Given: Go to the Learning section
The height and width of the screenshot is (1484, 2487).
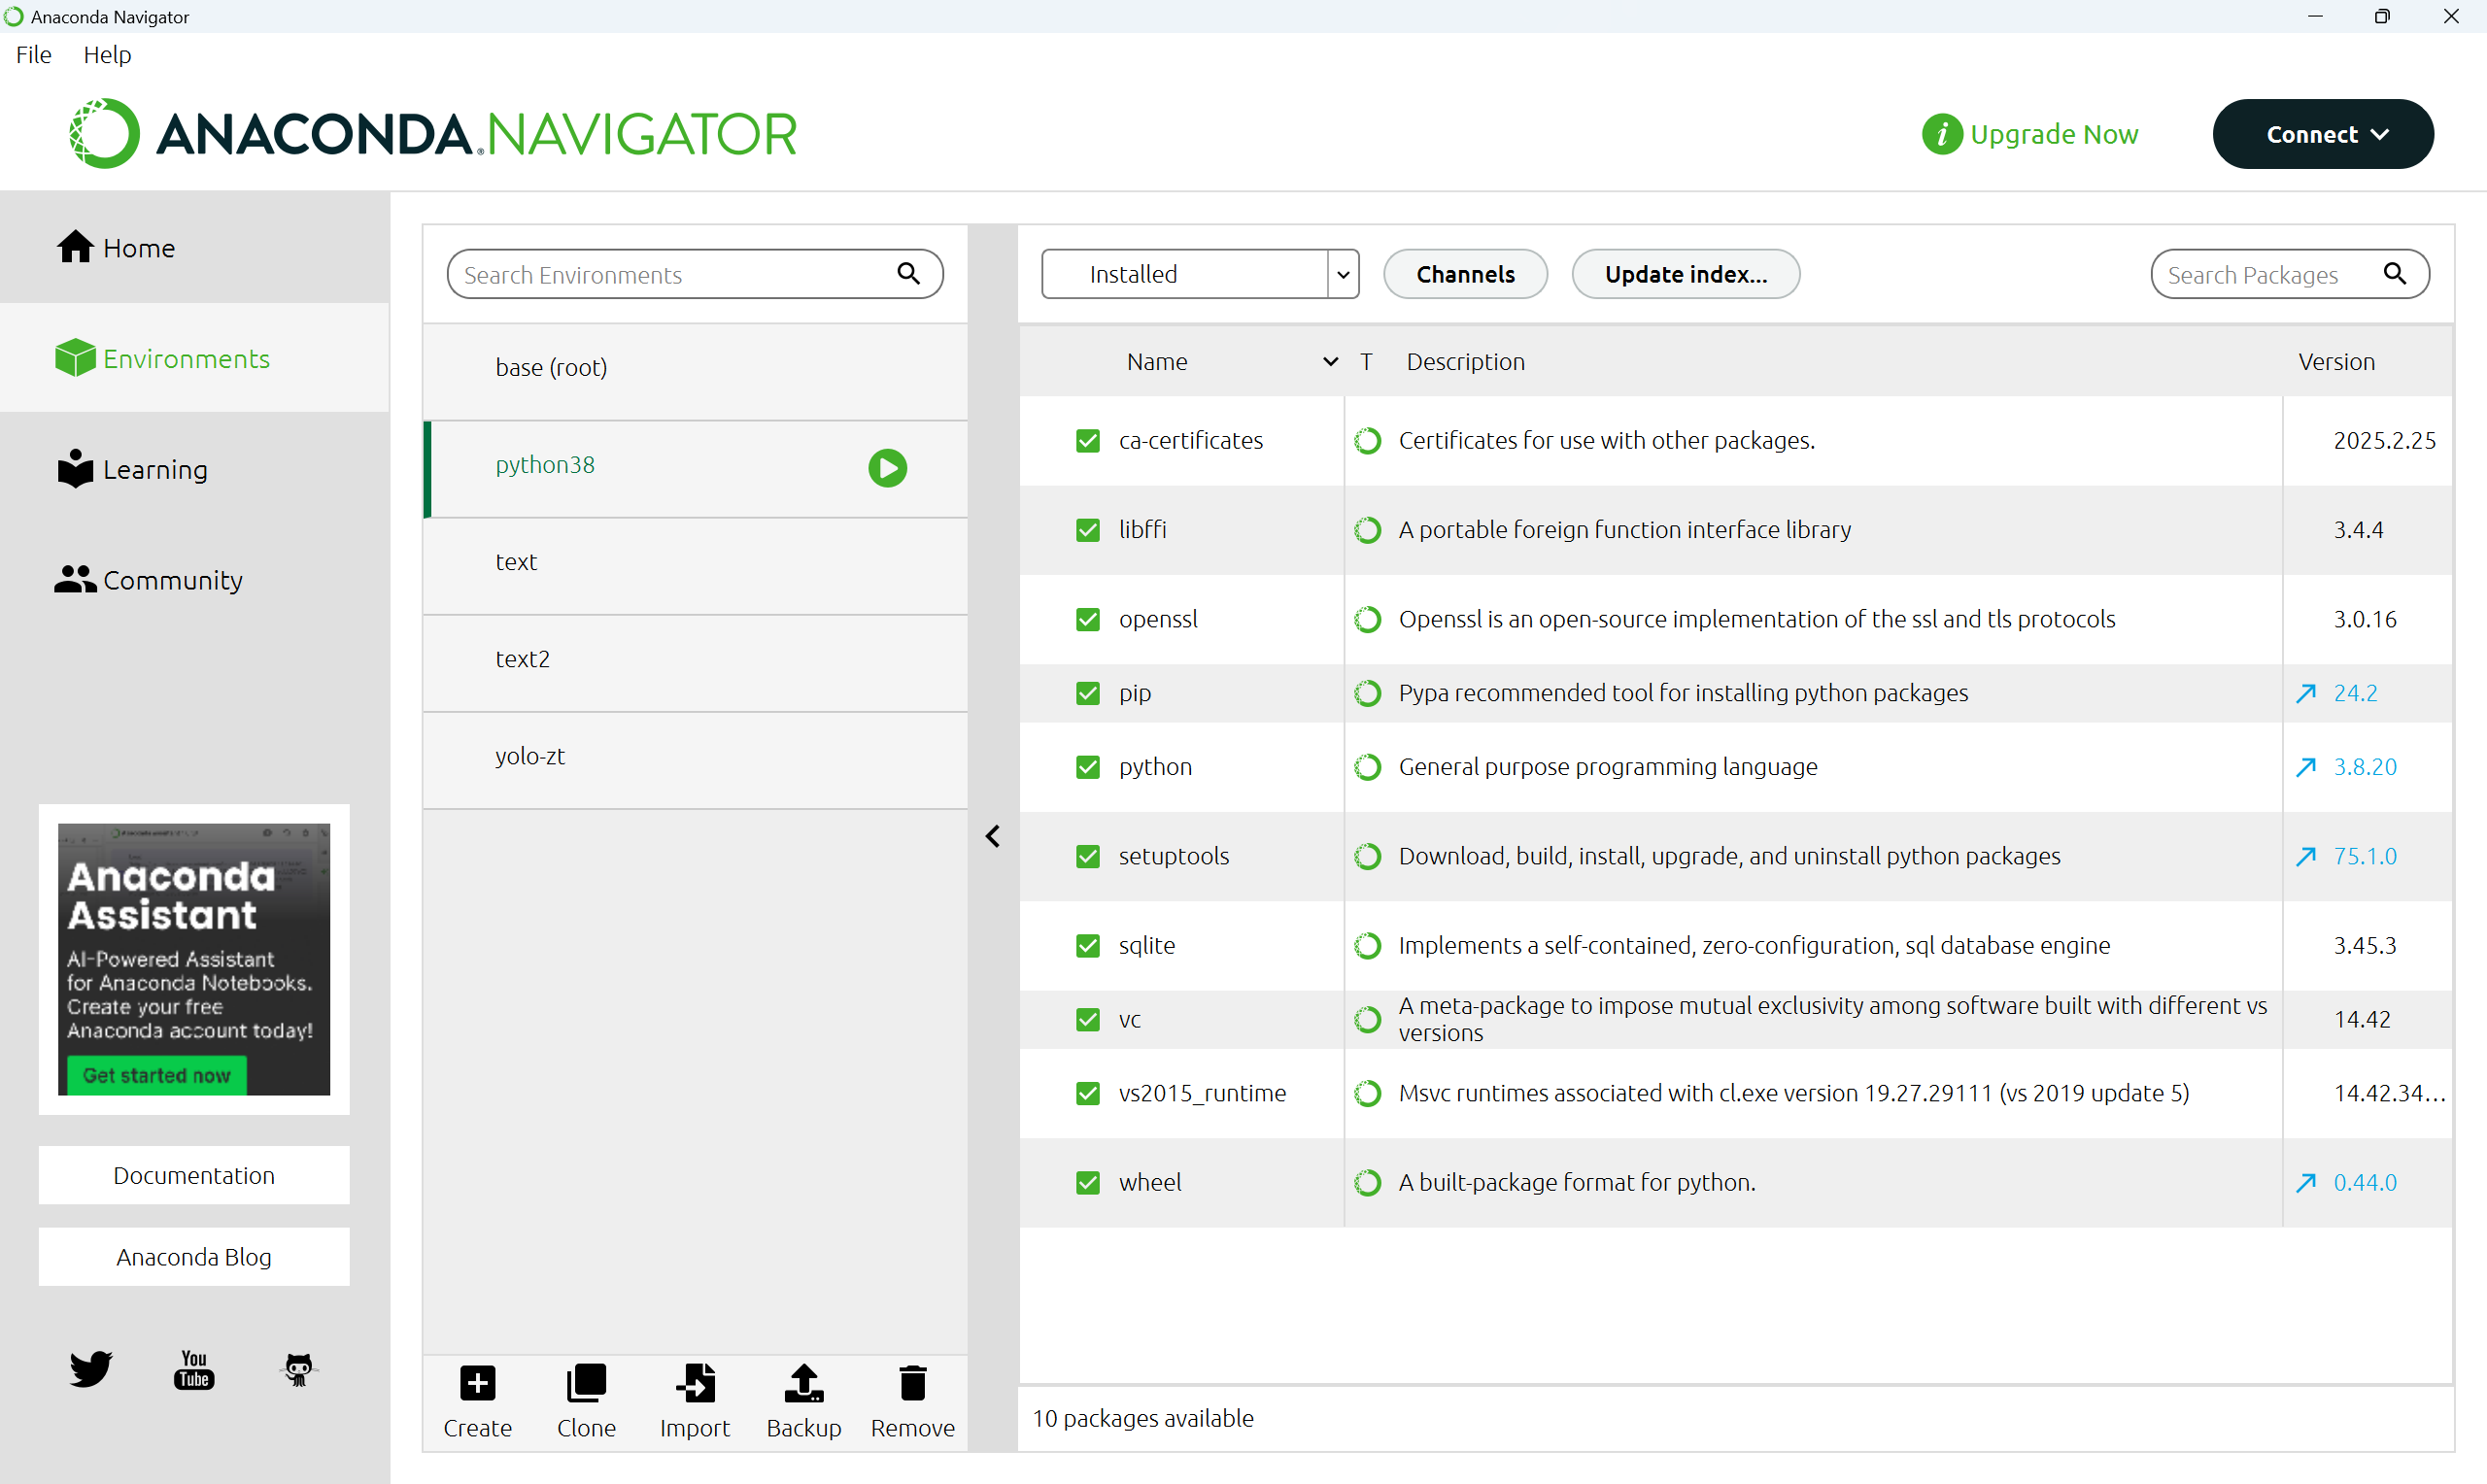Looking at the screenshot, I should pyautogui.click(x=194, y=469).
